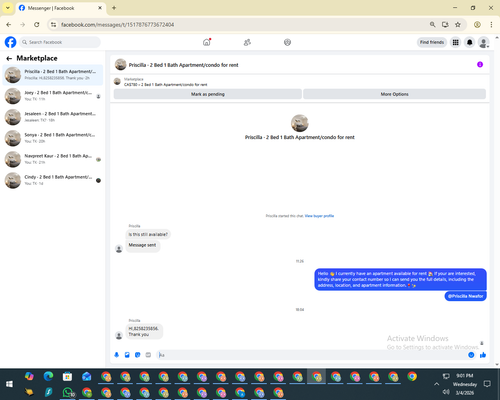Click the message containing the phone number
This screenshot has width=500, height=400.
tap(144, 331)
